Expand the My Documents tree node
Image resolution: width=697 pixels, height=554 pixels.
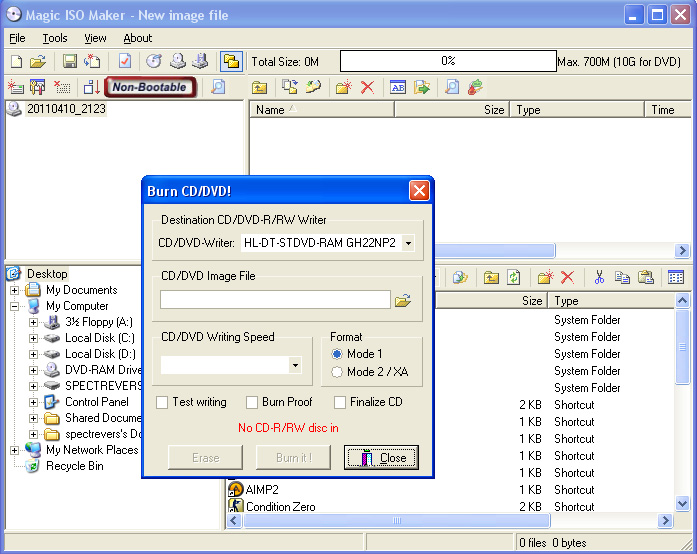click(x=14, y=290)
